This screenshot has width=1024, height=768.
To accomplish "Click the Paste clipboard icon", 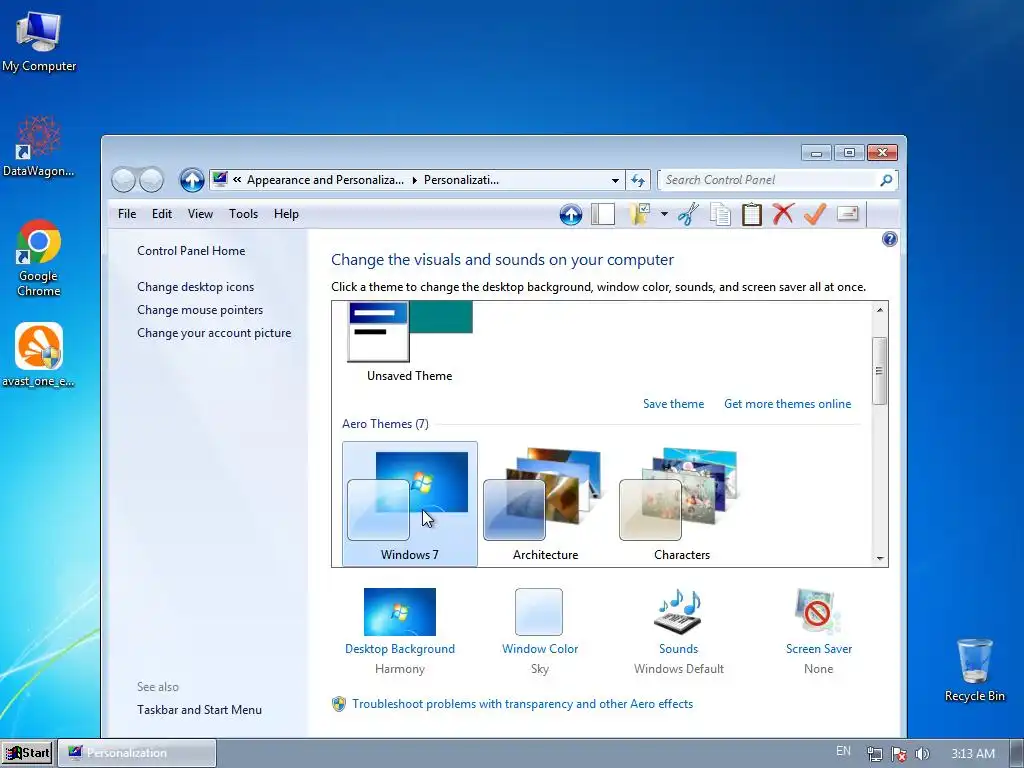I will pyautogui.click(x=752, y=214).
